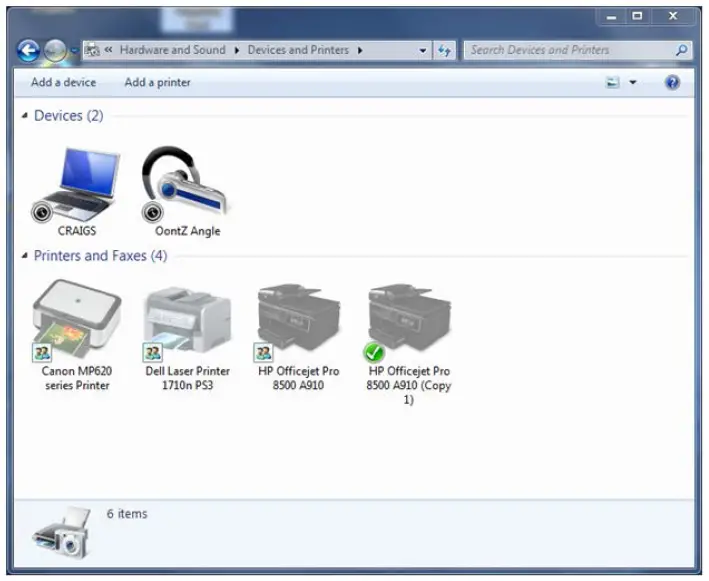The height and width of the screenshot is (581, 709).
Task: Click the Dell Laser Printer 1710n PS3 label
Action: [x=187, y=378]
